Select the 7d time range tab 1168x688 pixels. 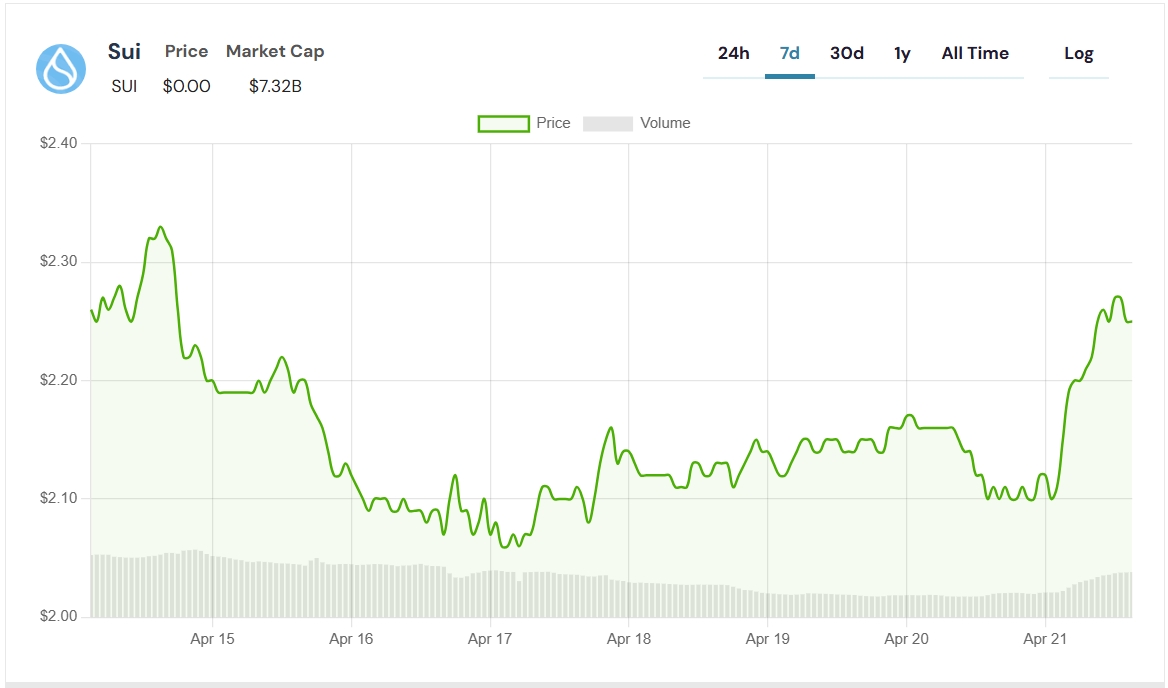[790, 54]
